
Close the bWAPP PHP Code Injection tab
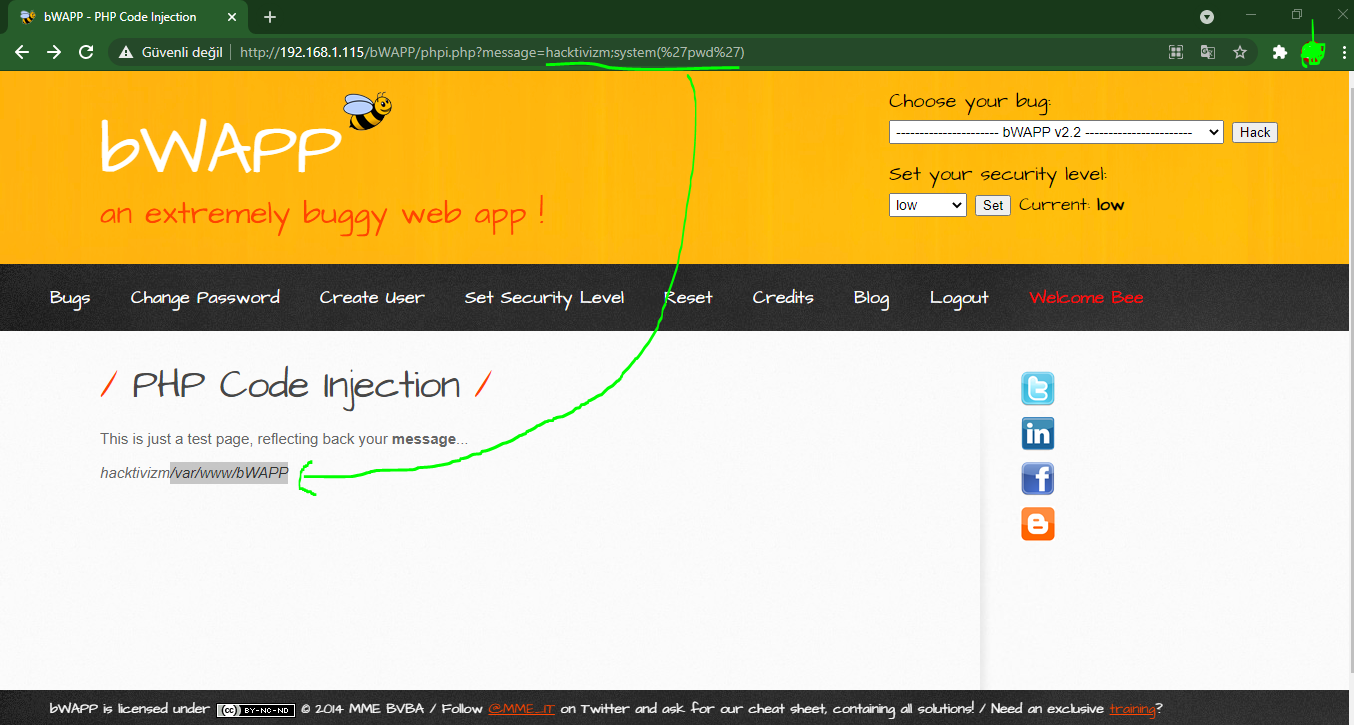tap(234, 17)
